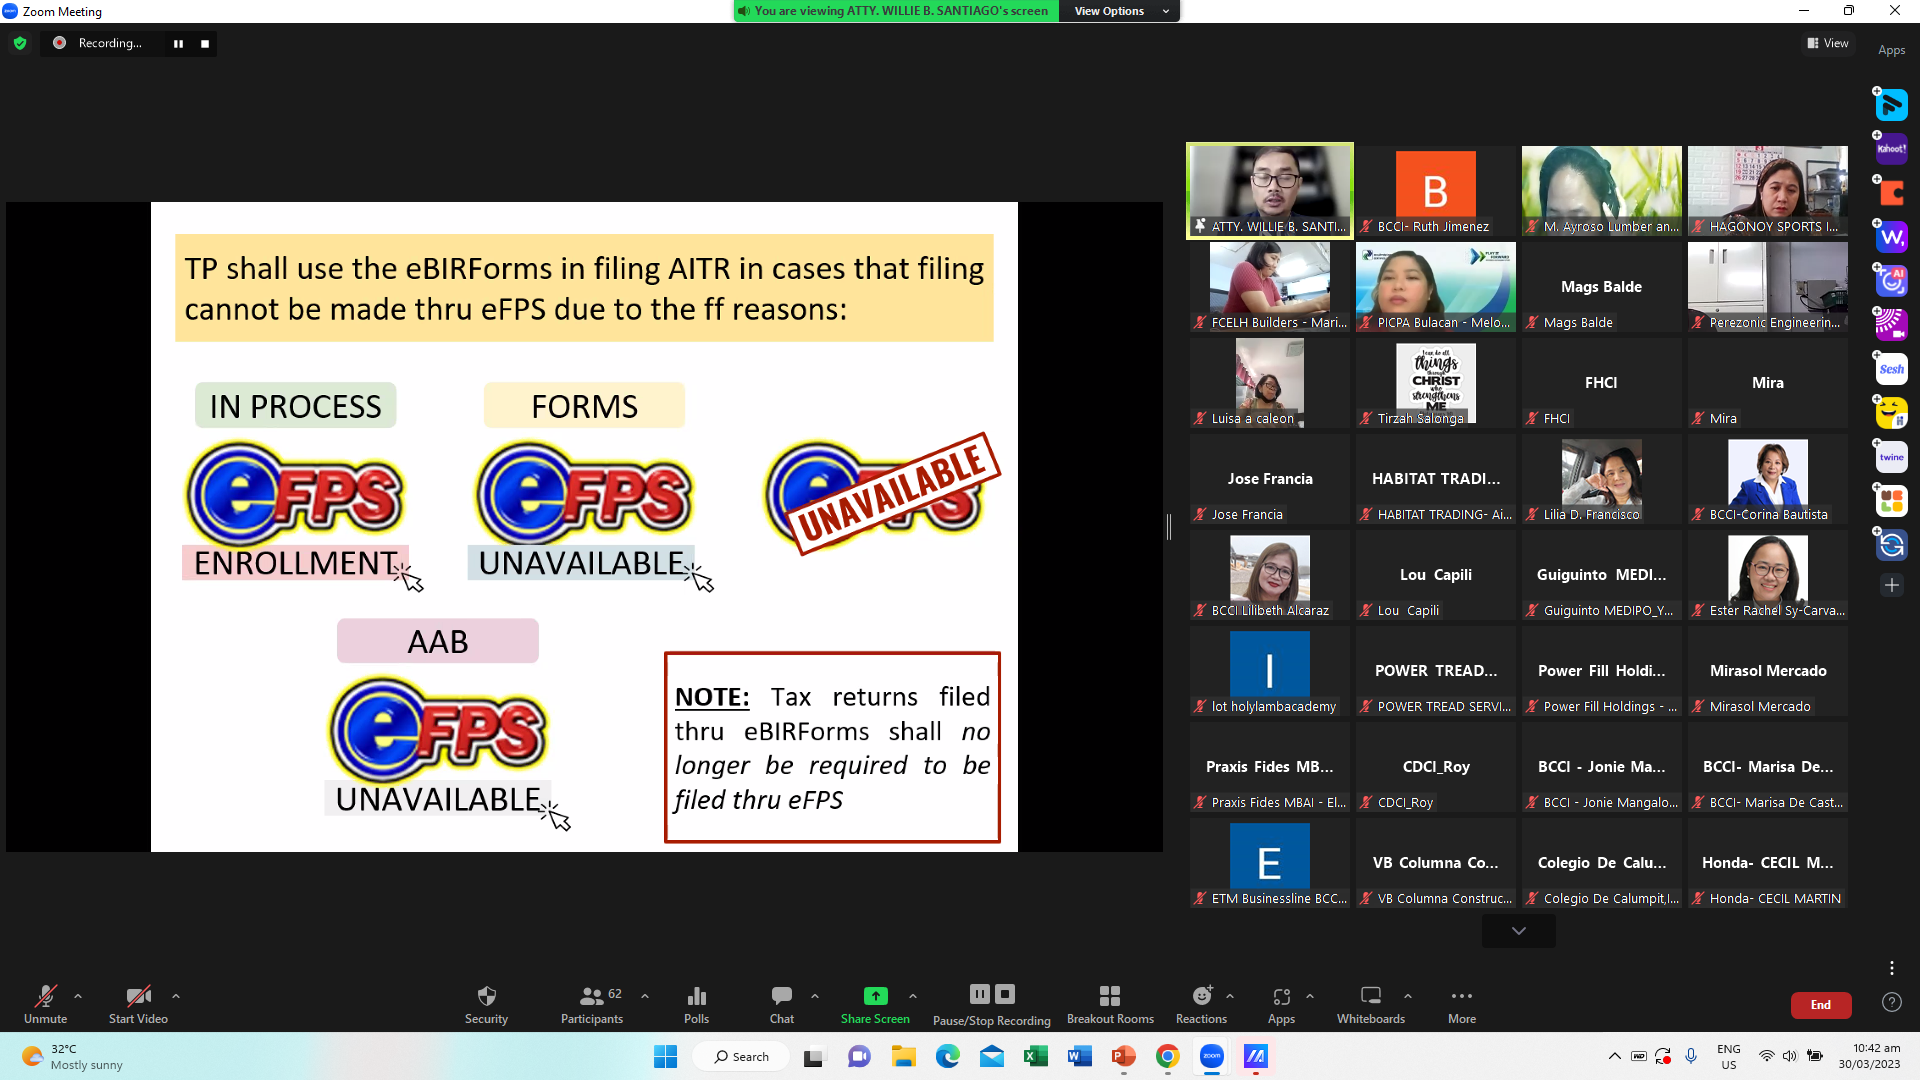Open the vertical three-dot options menu
Viewport: 1920px width, 1080px height.
[x=1892, y=968]
